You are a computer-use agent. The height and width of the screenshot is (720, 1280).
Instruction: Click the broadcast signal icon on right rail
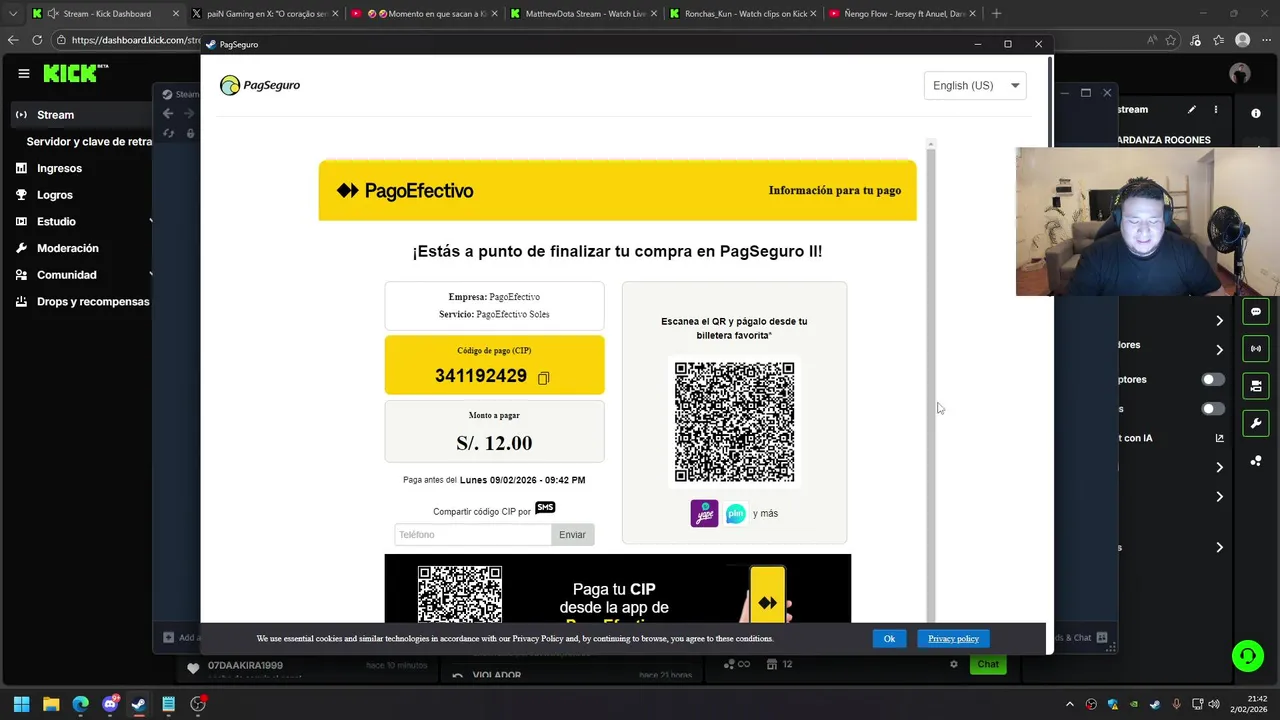click(1256, 348)
